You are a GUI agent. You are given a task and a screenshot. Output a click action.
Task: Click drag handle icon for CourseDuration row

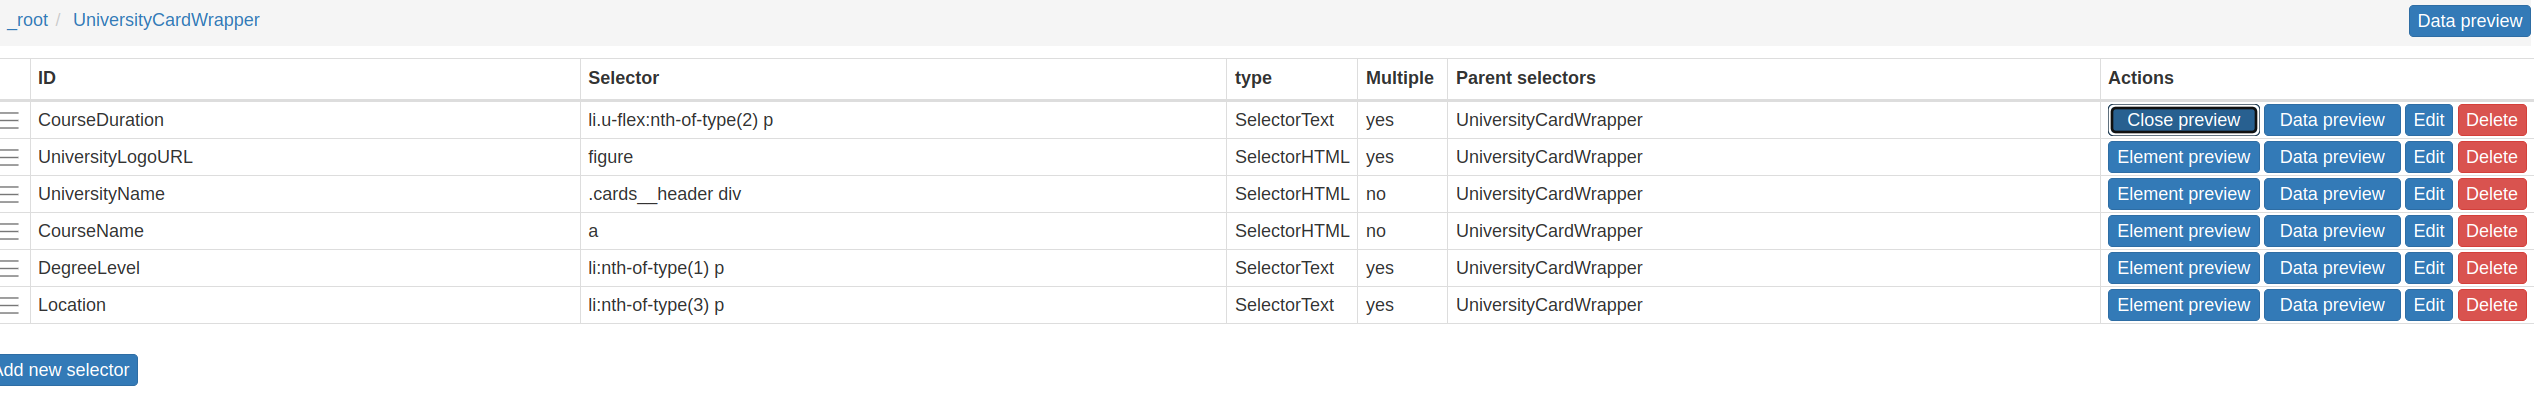(10, 120)
